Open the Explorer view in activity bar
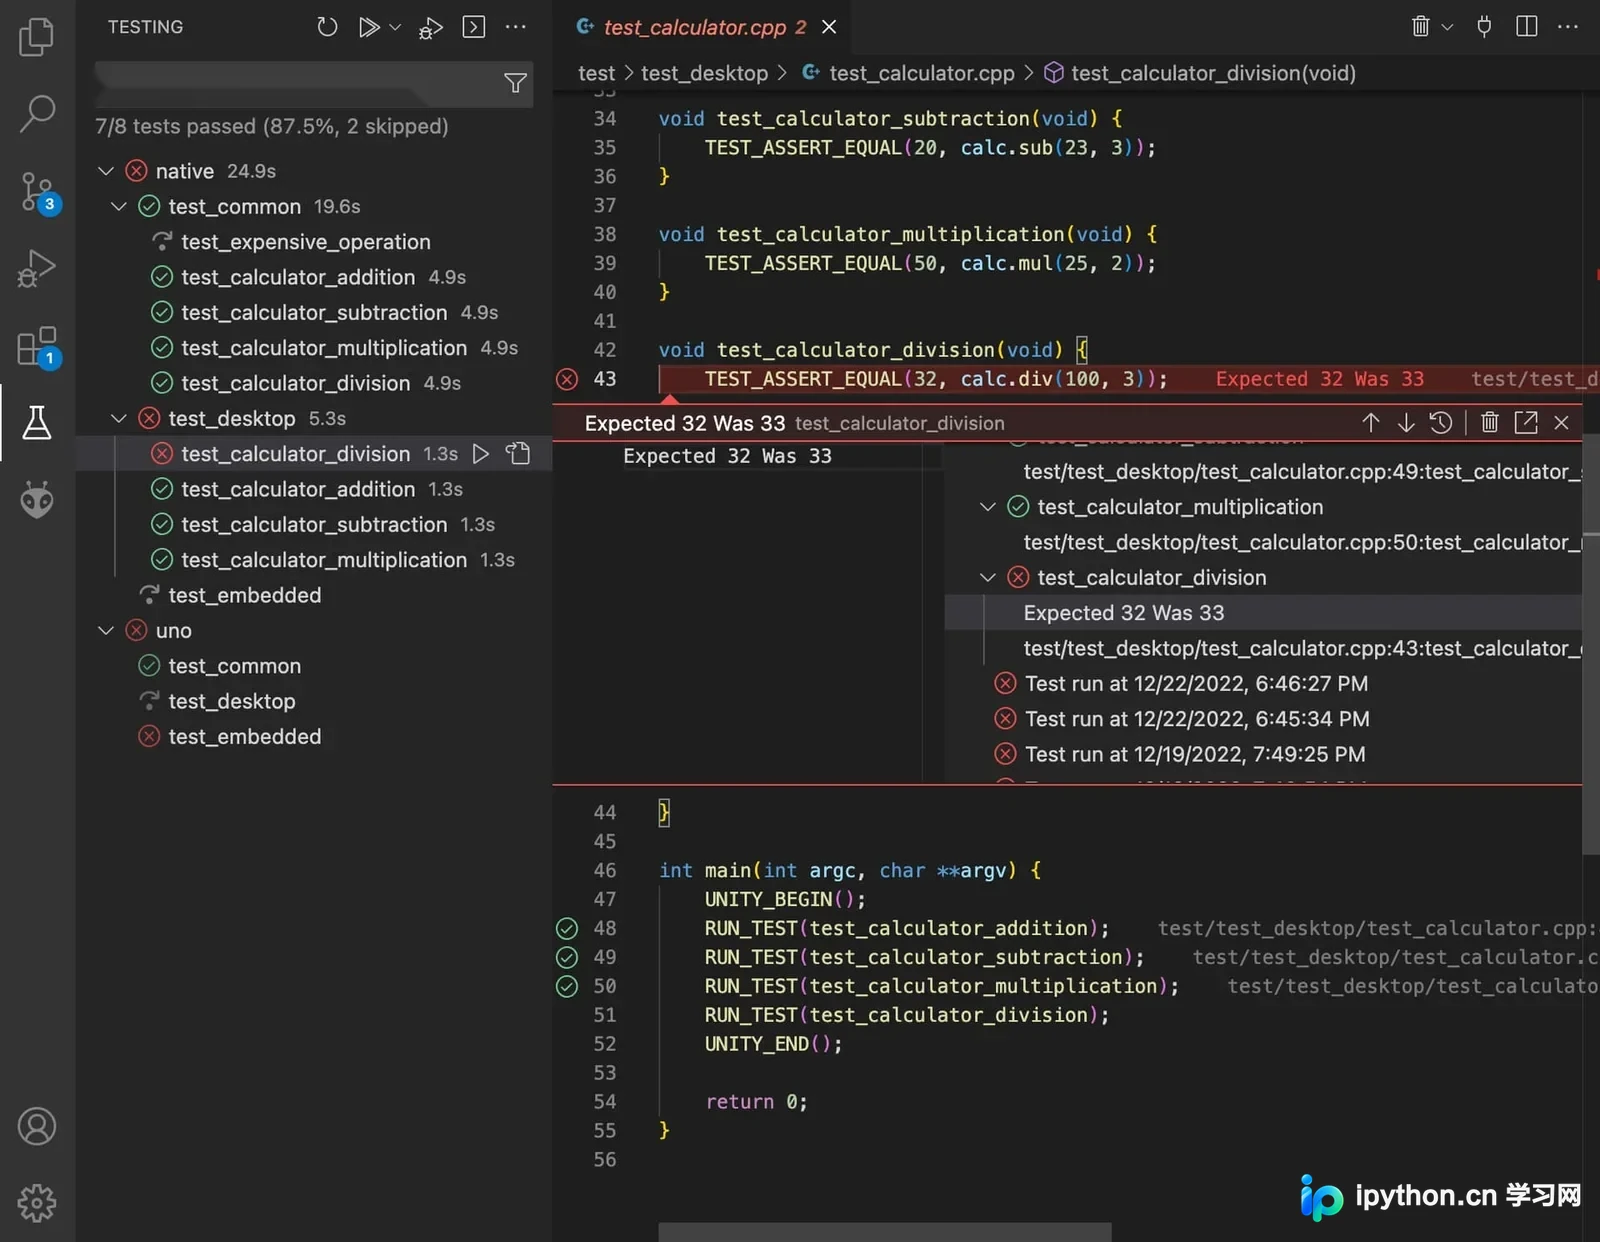This screenshot has height=1242, width=1600. coord(37,37)
